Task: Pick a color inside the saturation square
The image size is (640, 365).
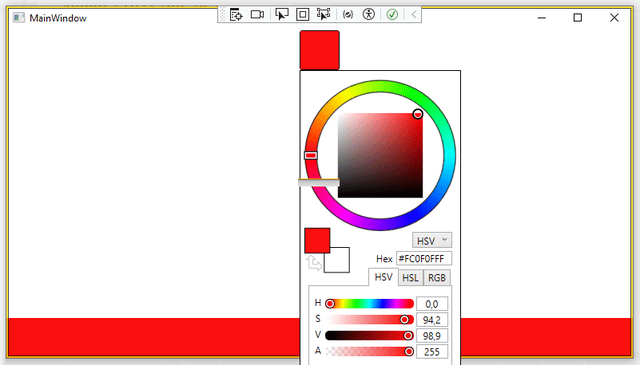Action: (x=380, y=156)
